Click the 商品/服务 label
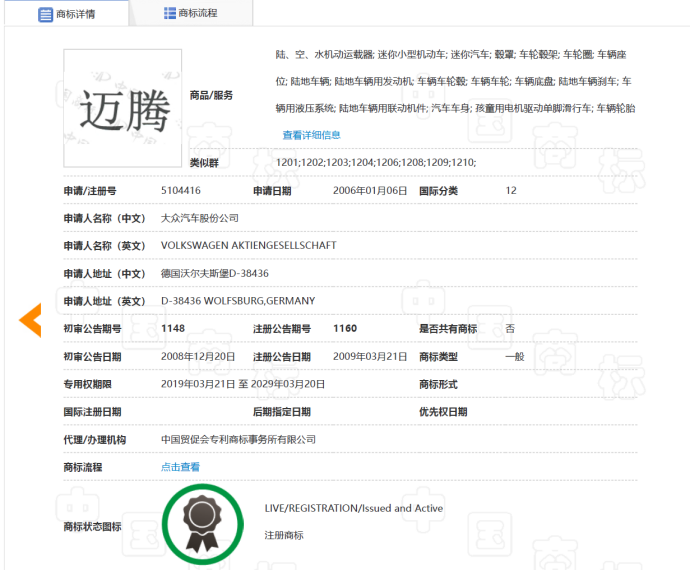Viewport: 690px width, 570px height. (211, 96)
